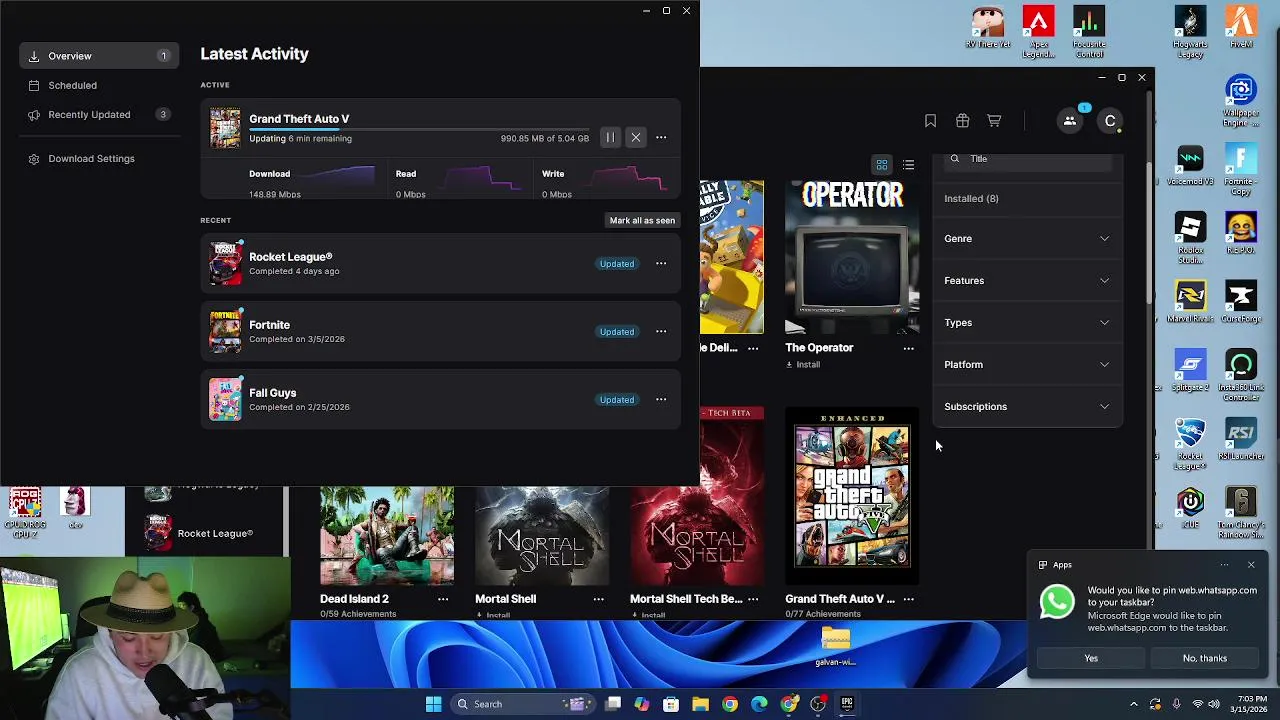1280x720 pixels.
Task: Open Epic Games Launcher taskbar icon
Action: tap(847, 704)
